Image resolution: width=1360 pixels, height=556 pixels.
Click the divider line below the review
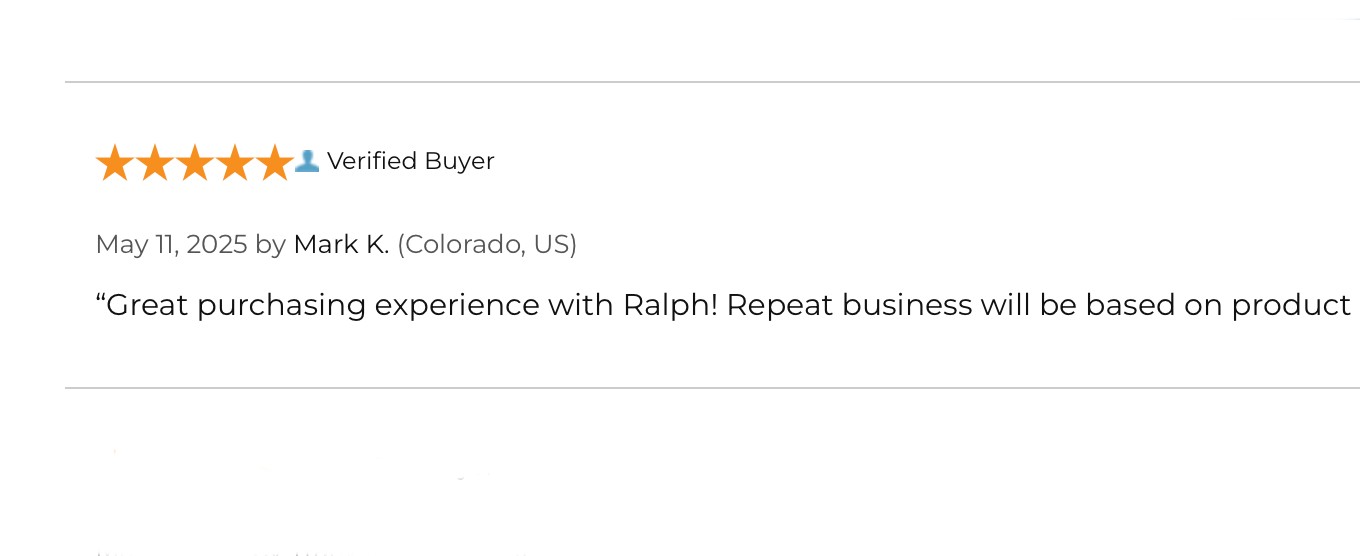(x=712, y=388)
